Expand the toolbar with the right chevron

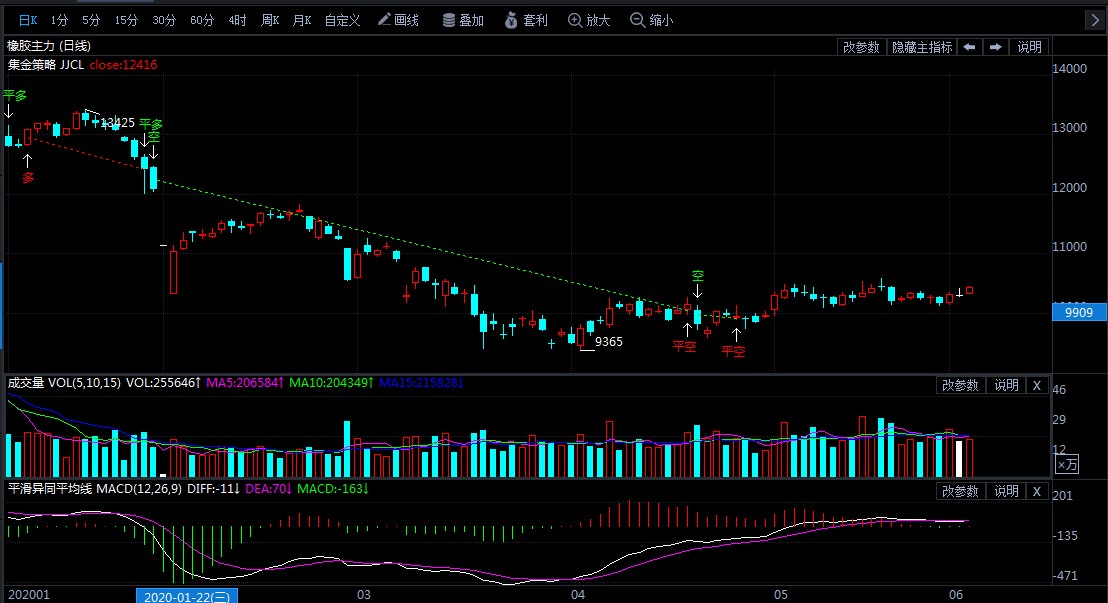pos(1096,20)
